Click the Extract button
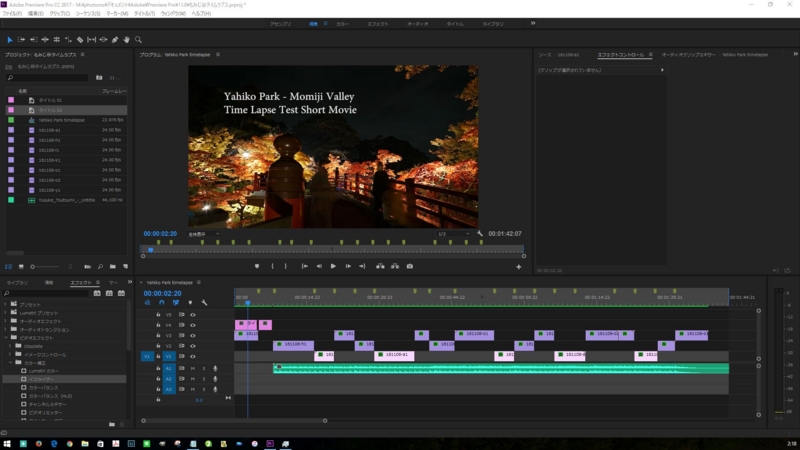This screenshot has width=800, height=450. [395, 266]
